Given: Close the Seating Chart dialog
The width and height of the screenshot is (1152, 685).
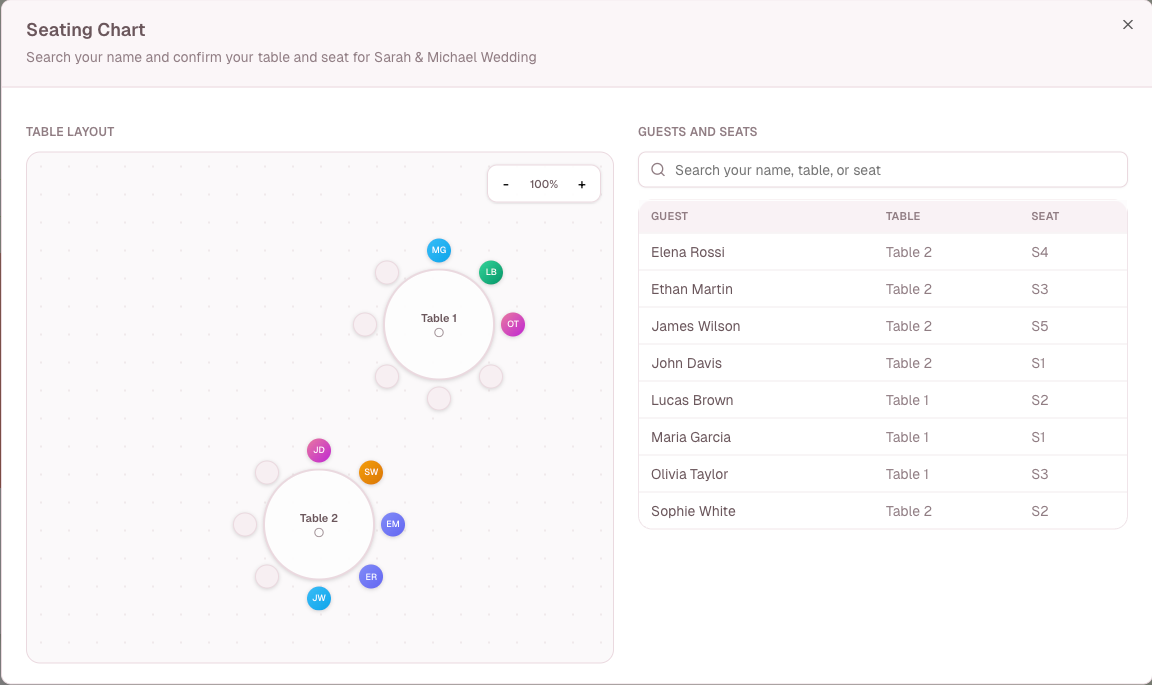Looking at the screenshot, I should click(x=1128, y=25).
